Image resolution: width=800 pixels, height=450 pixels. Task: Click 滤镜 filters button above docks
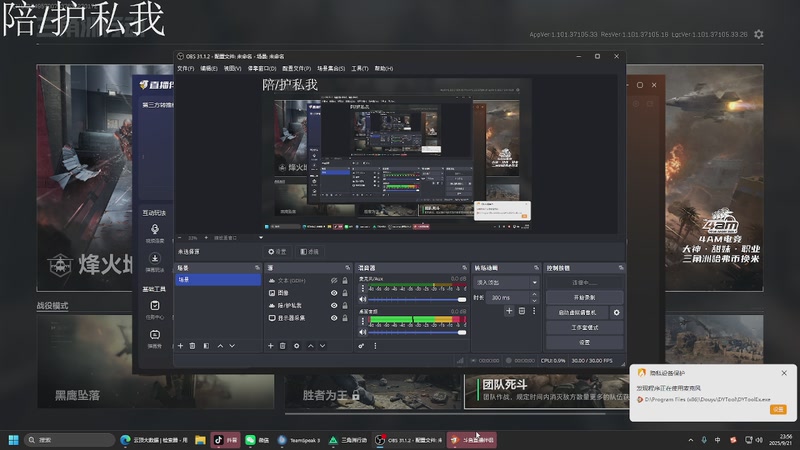309,252
